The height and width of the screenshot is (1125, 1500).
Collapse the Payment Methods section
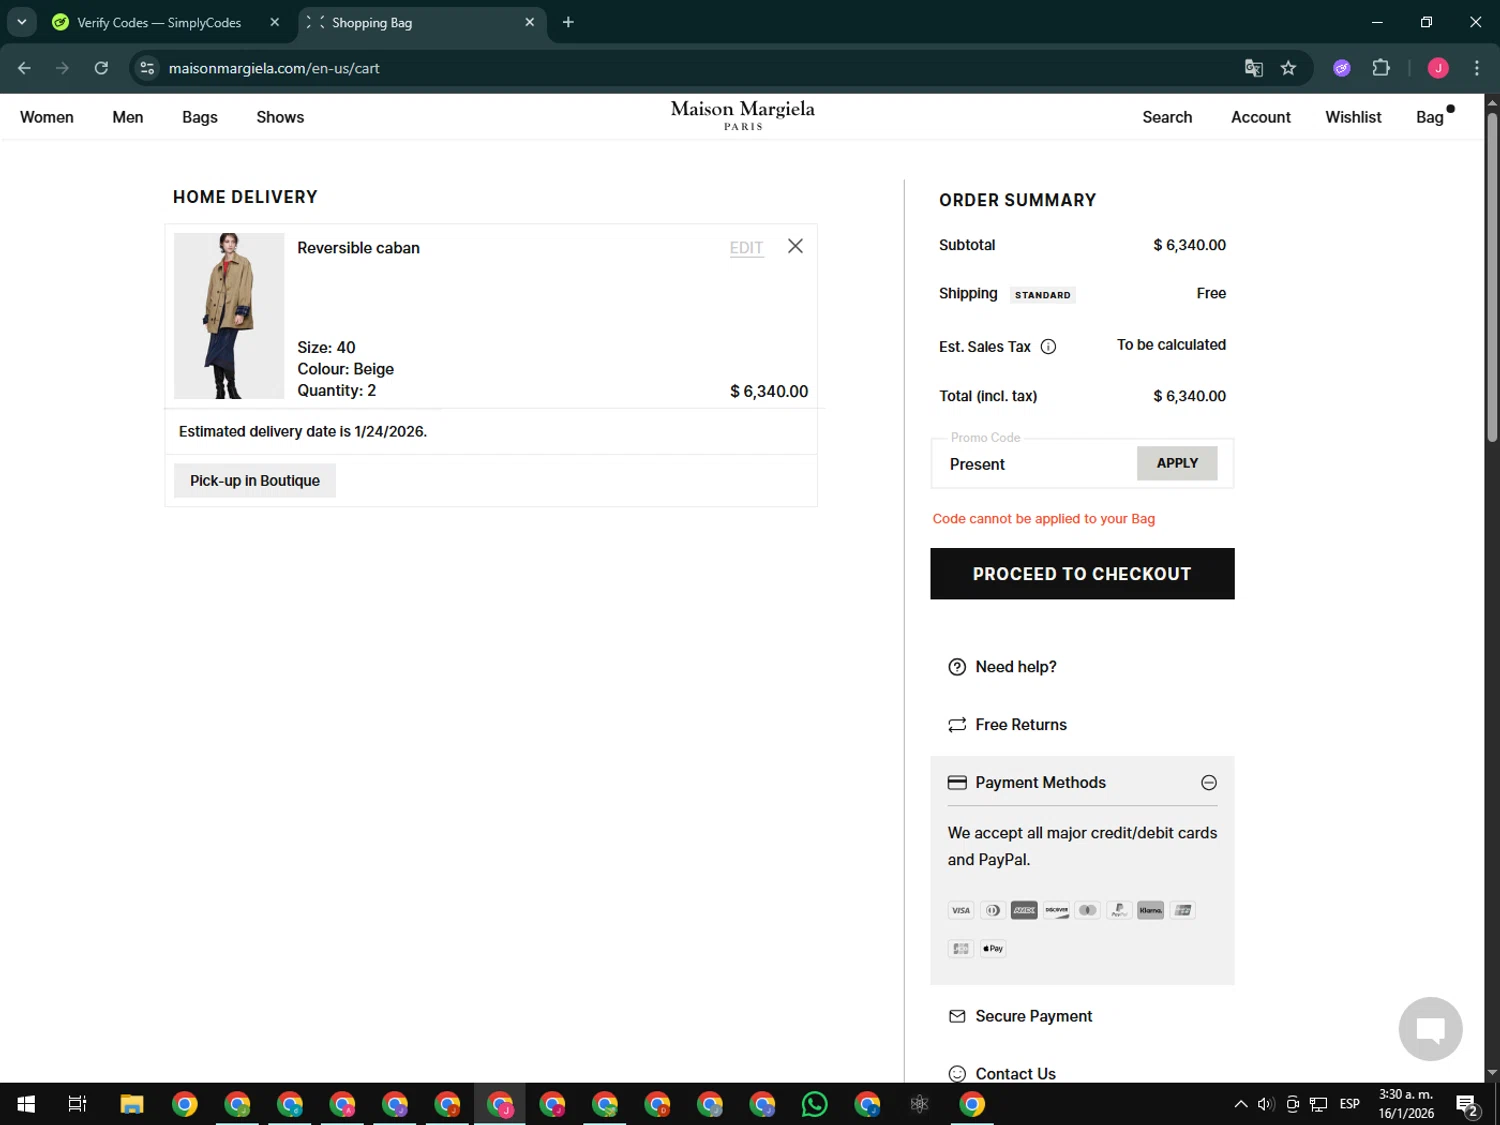1208,783
